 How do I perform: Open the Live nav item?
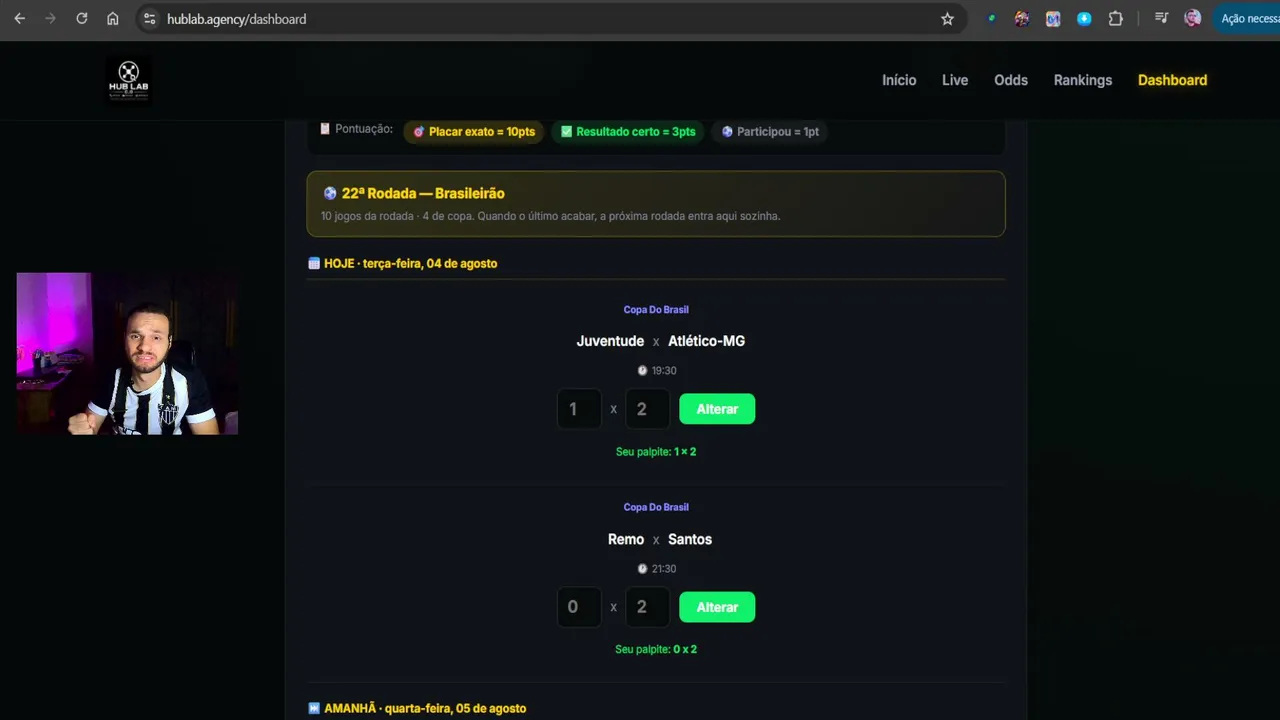(955, 80)
